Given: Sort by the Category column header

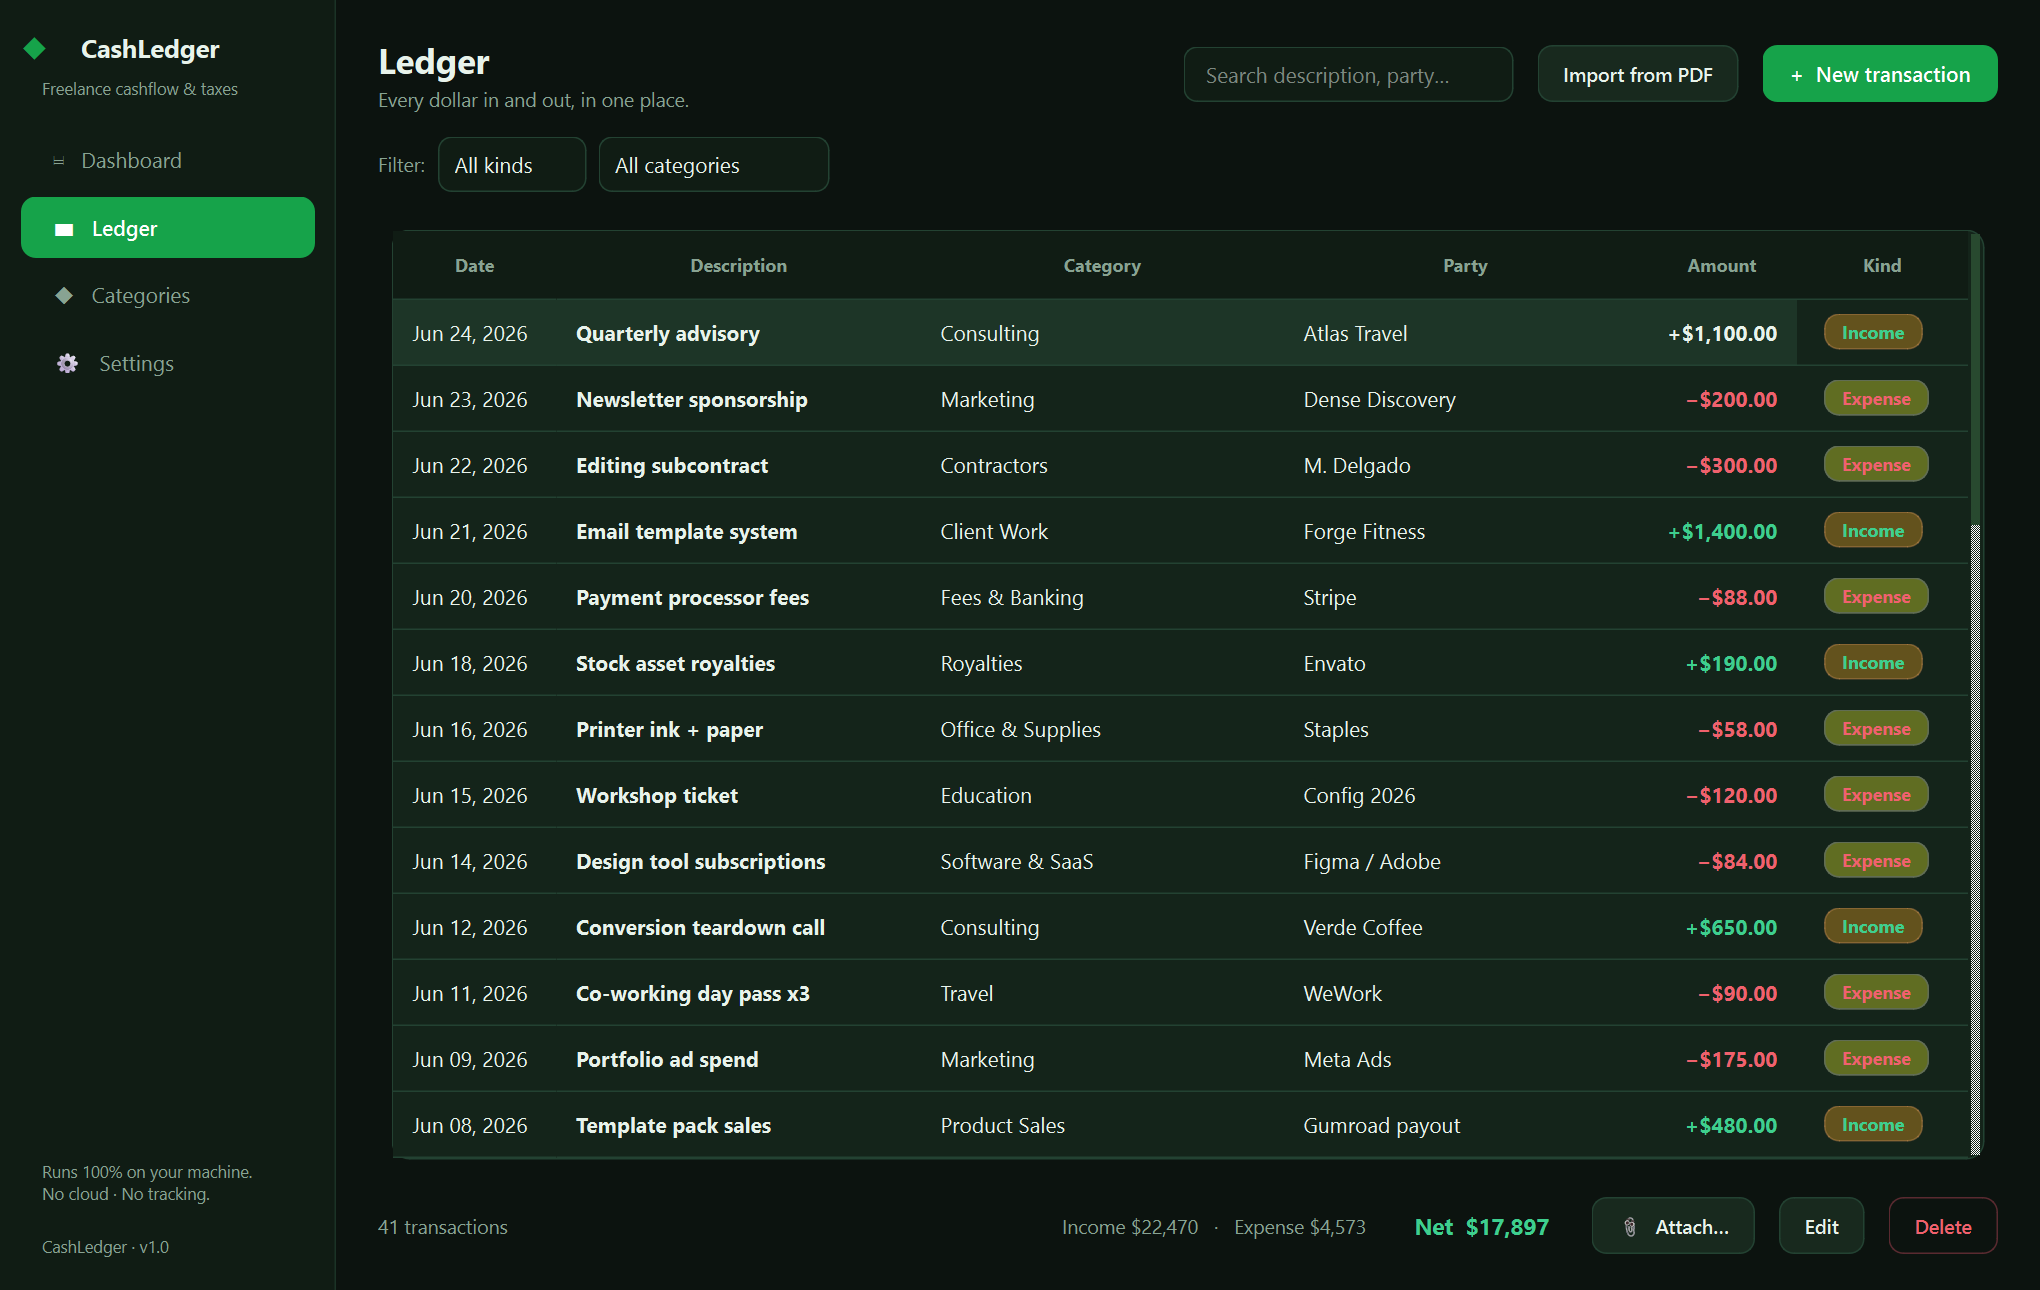Looking at the screenshot, I should point(1102,266).
